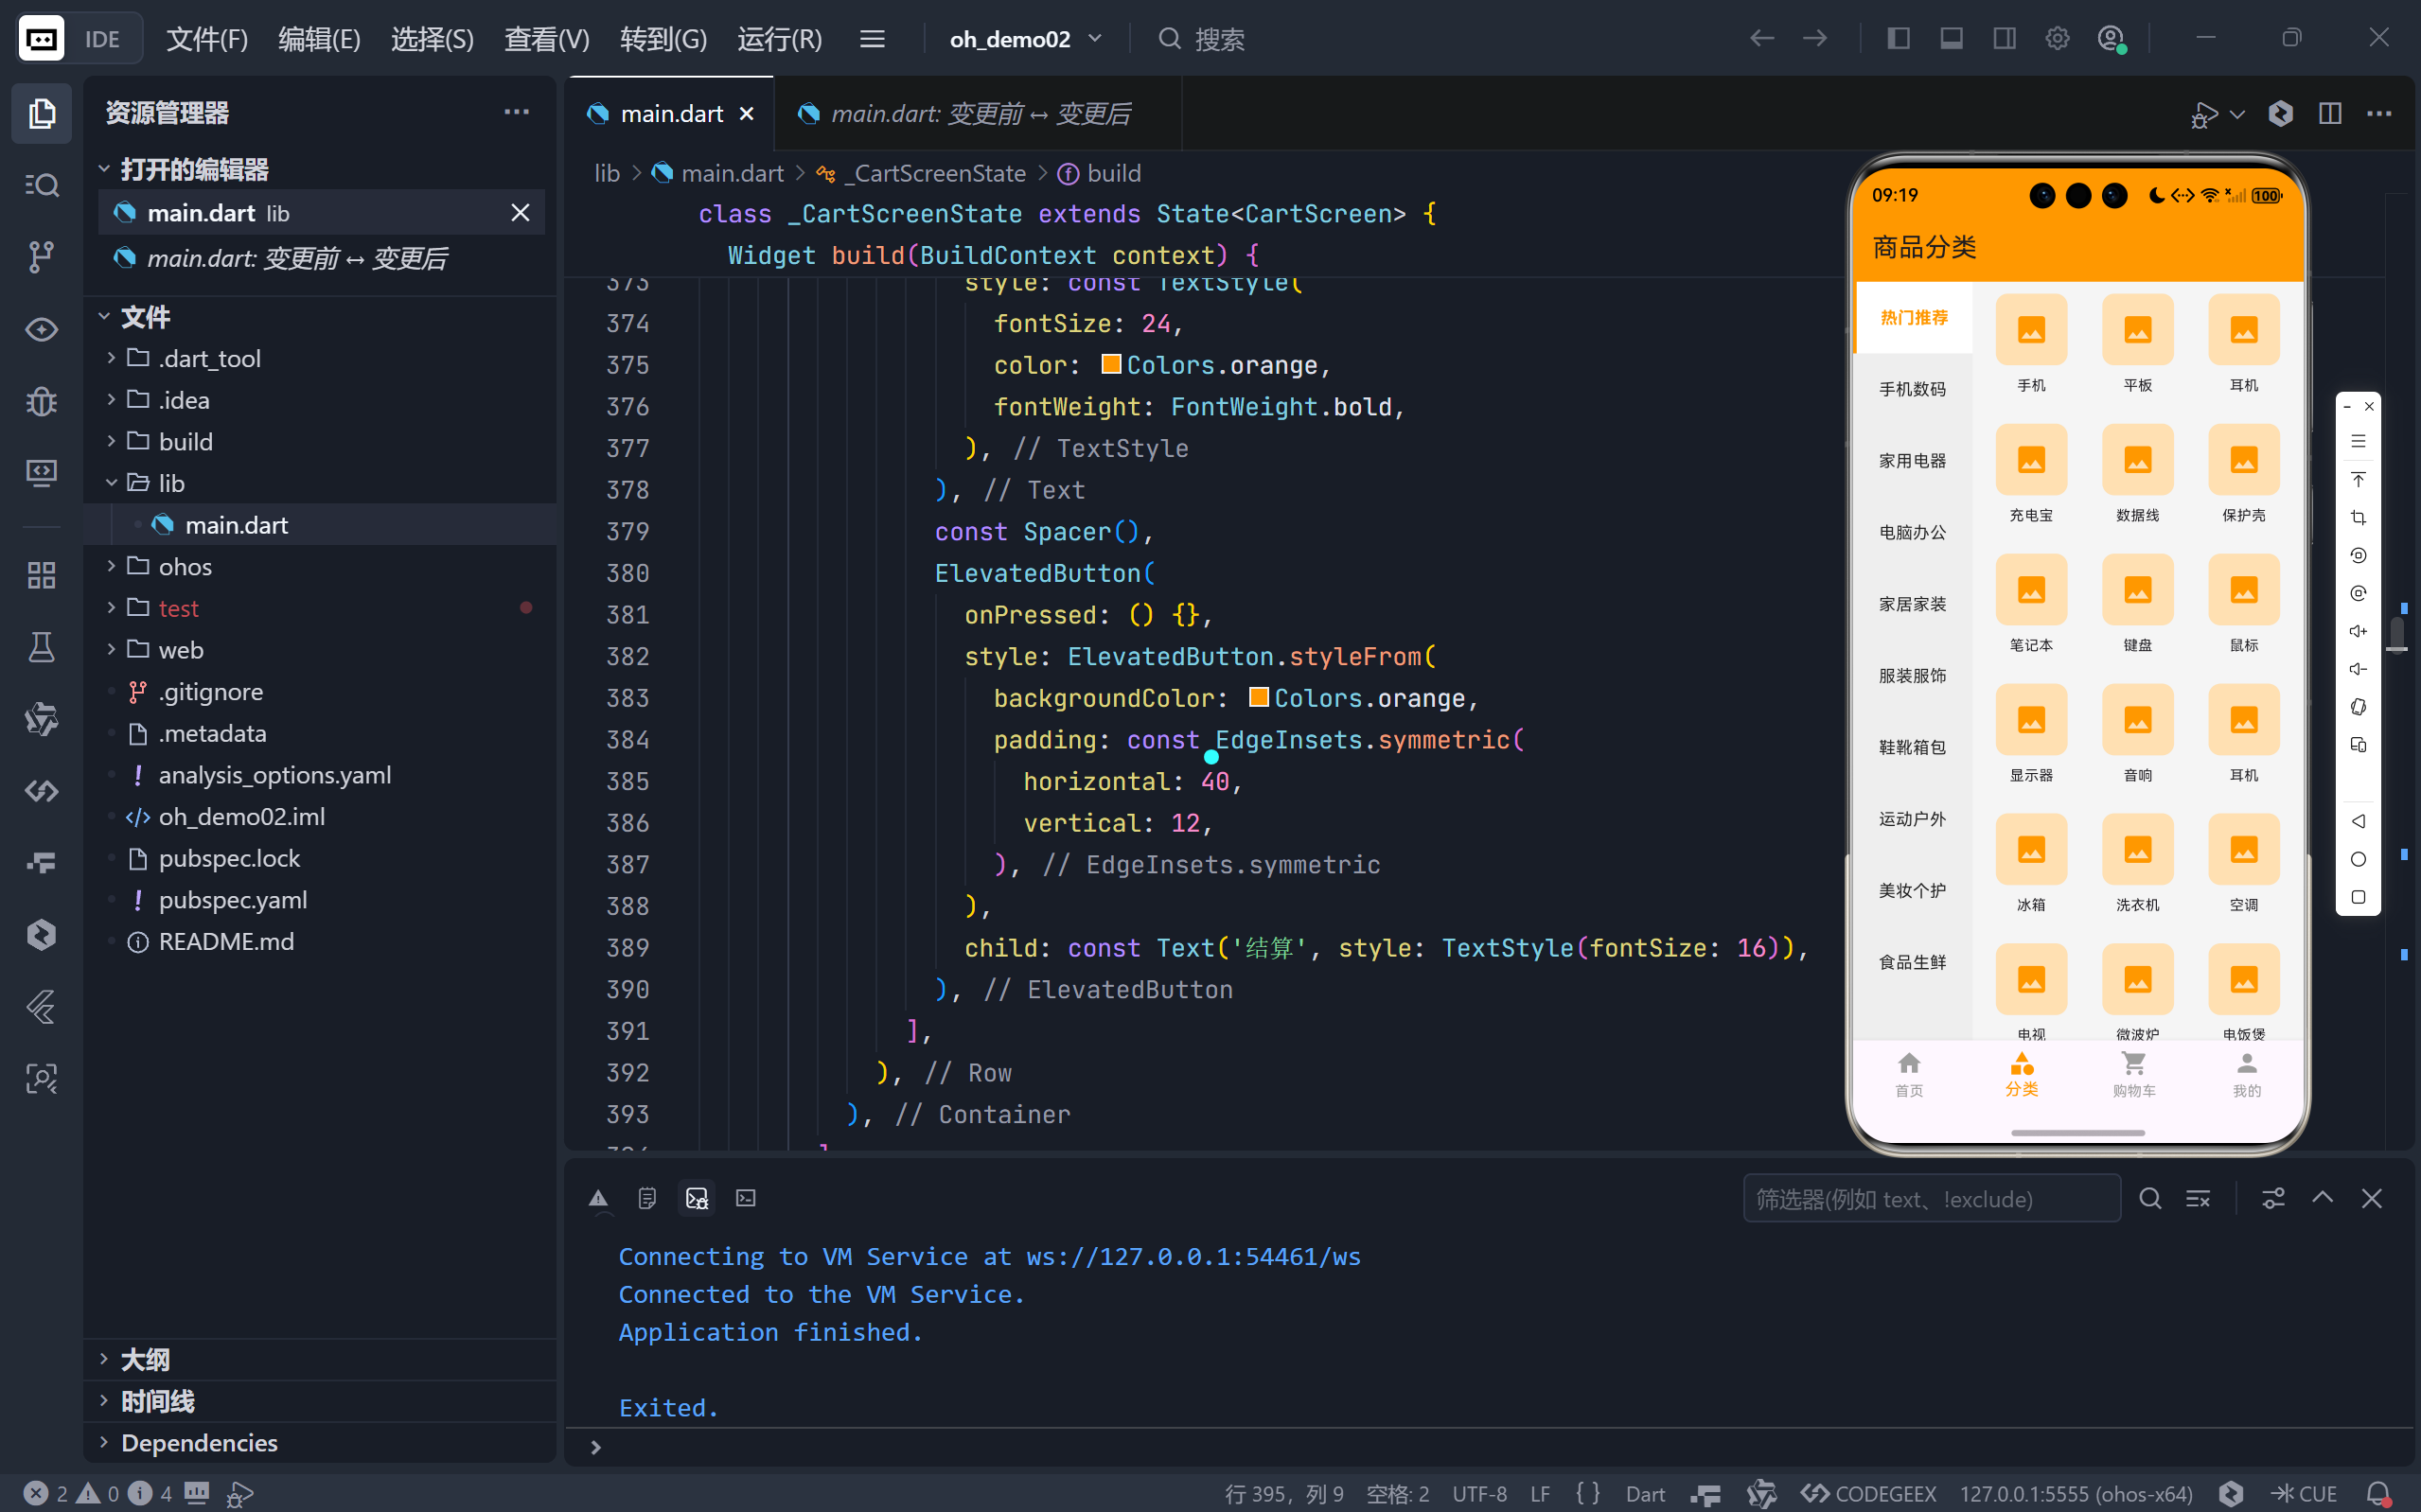This screenshot has width=2421, height=1512.
Task: Toggle the secondary sidebar layout icon
Action: click(x=2004, y=38)
